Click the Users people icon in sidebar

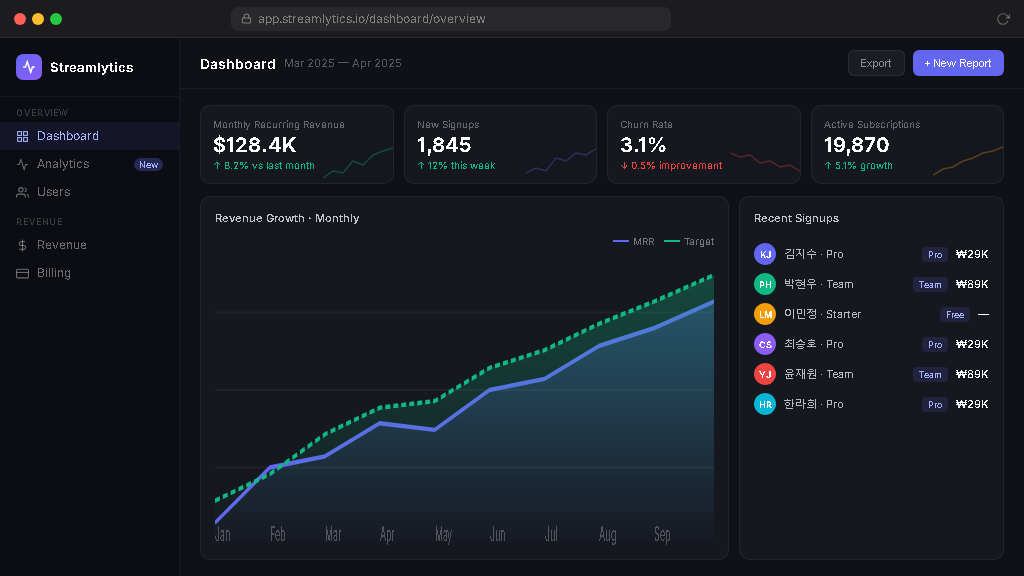23,192
